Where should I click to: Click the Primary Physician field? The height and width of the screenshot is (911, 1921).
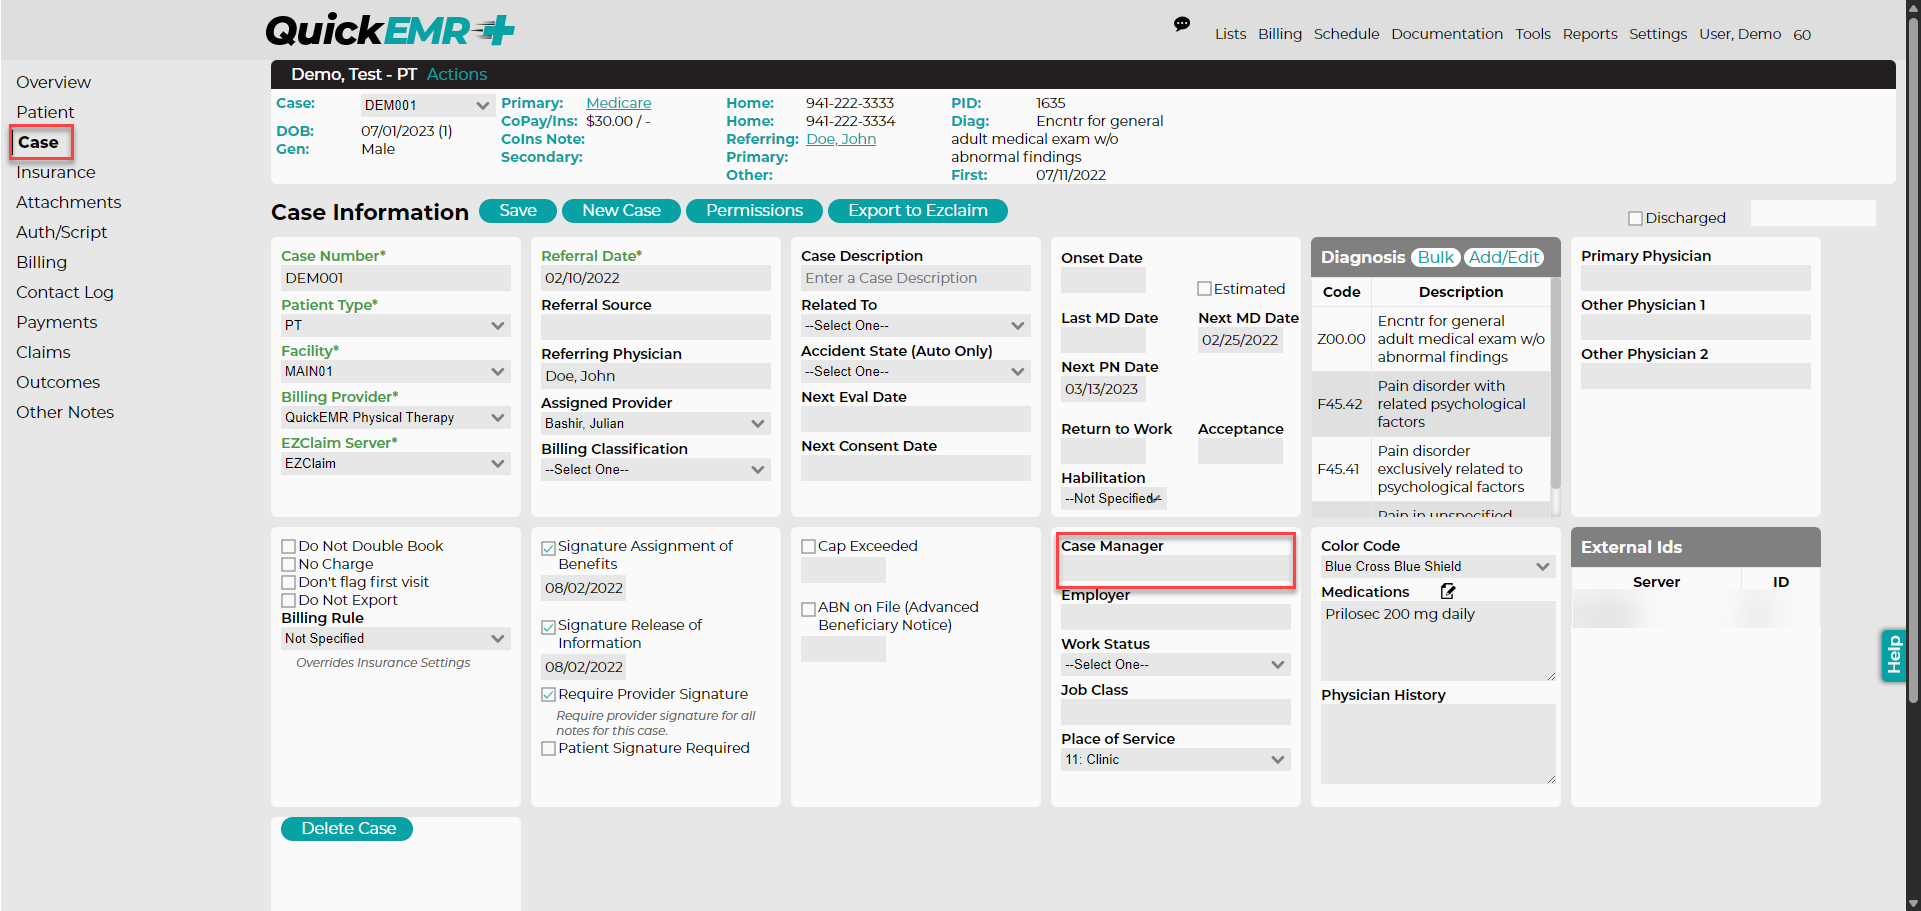pyautogui.click(x=1696, y=278)
